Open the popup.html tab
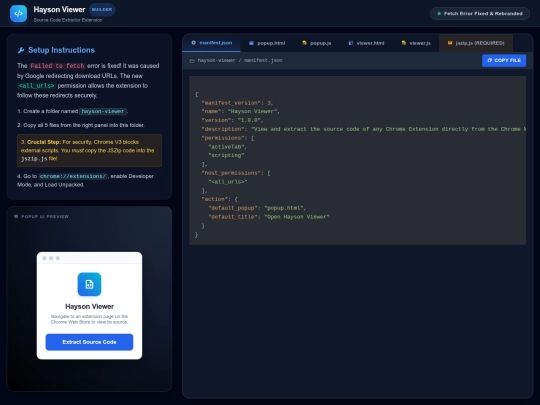 pyautogui.click(x=267, y=43)
